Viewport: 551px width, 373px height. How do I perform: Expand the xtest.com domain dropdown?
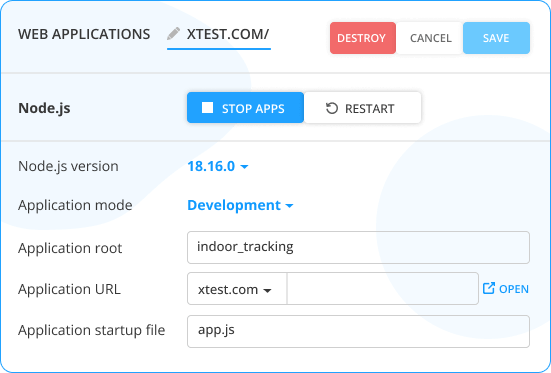pyautogui.click(x=237, y=289)
